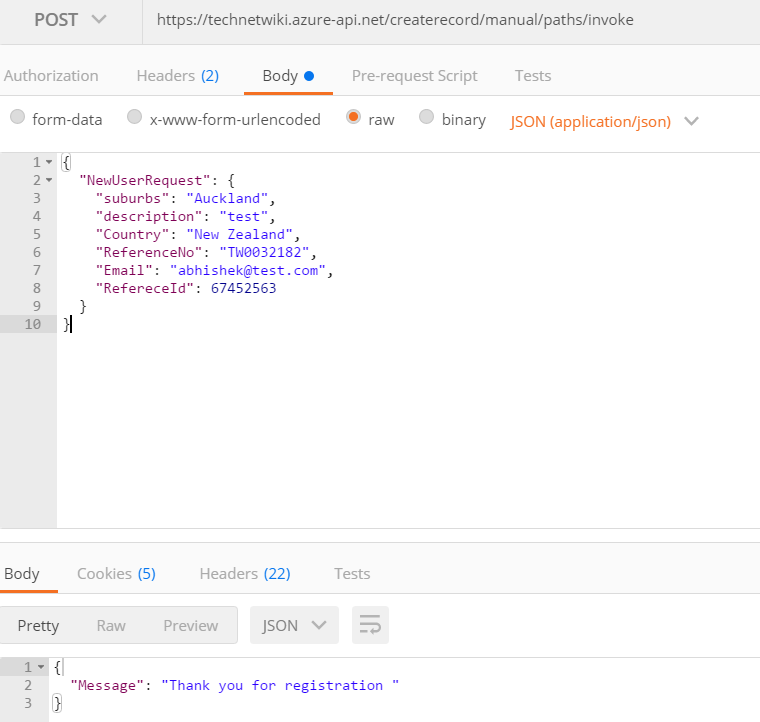Open the response JSON format dropdown
This screenshot has height=722, width=760.
294,625
